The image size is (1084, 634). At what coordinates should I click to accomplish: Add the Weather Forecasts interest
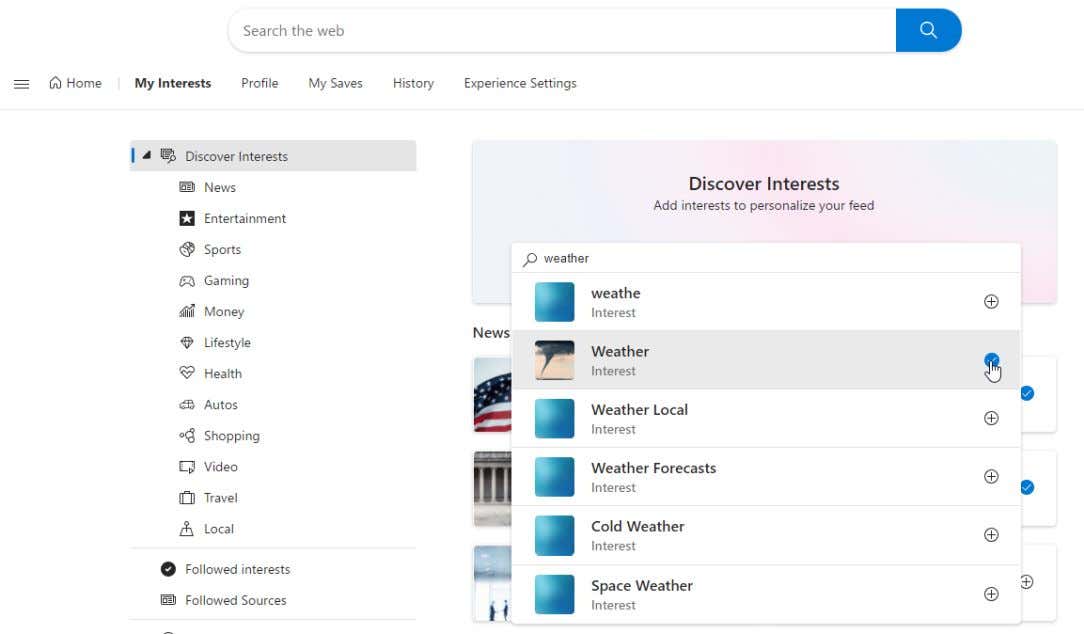coord(991,476)
